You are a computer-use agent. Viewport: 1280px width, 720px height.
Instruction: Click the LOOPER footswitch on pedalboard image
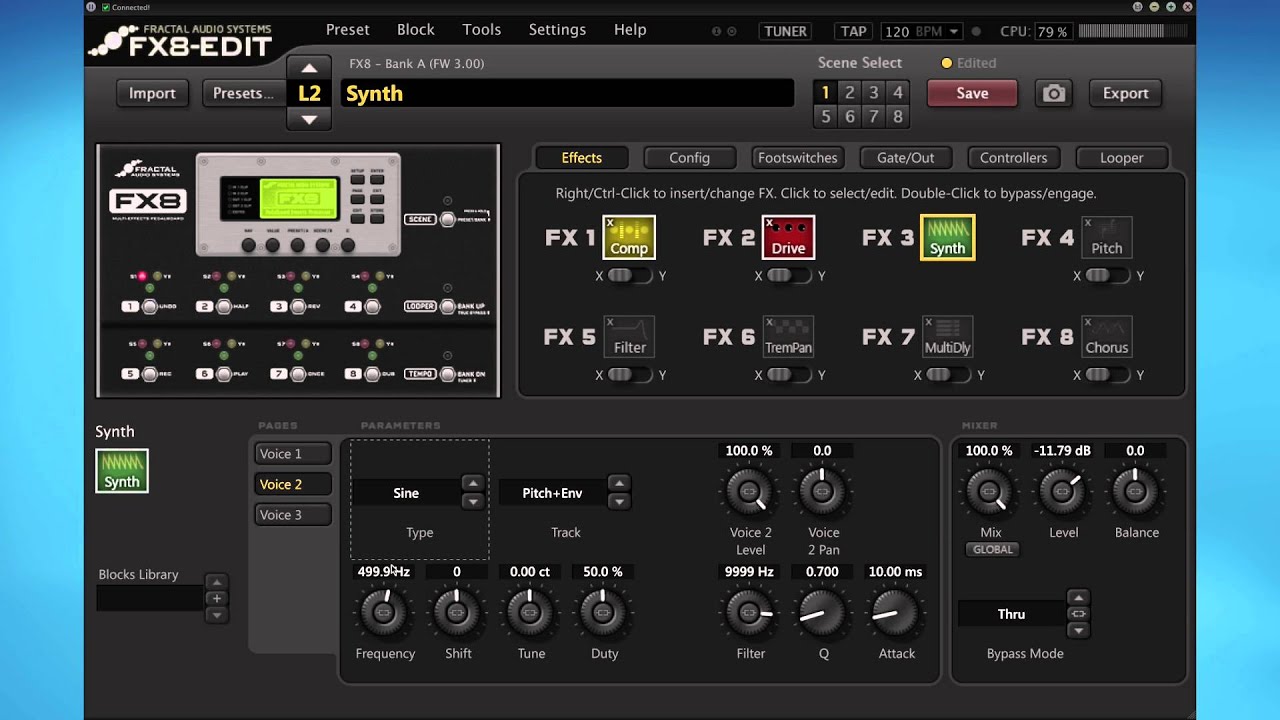448,306
